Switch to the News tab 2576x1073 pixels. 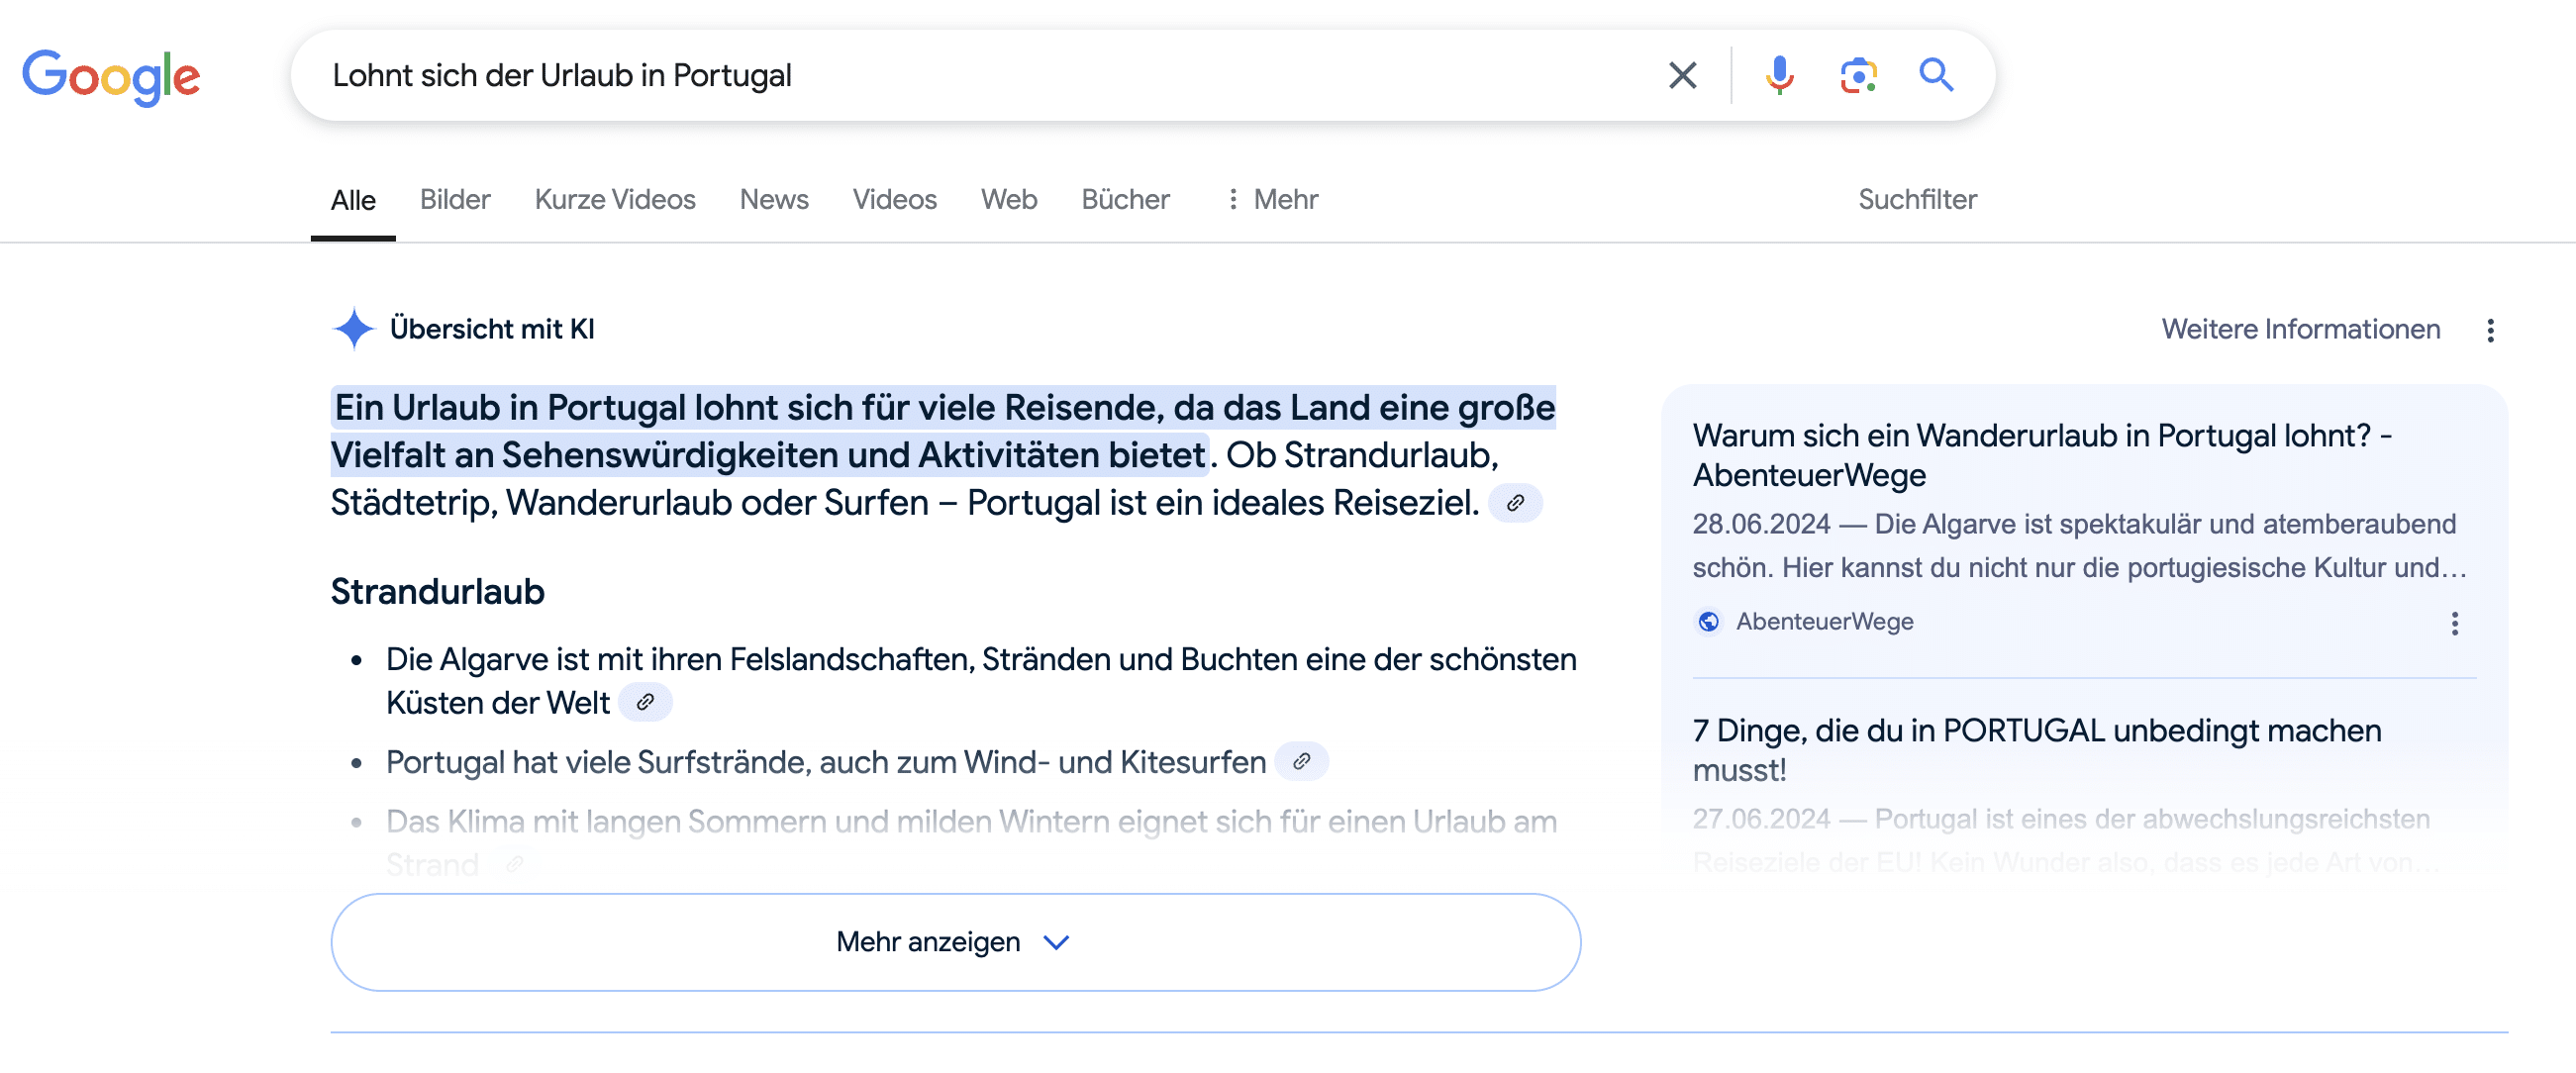pos(774,200)
